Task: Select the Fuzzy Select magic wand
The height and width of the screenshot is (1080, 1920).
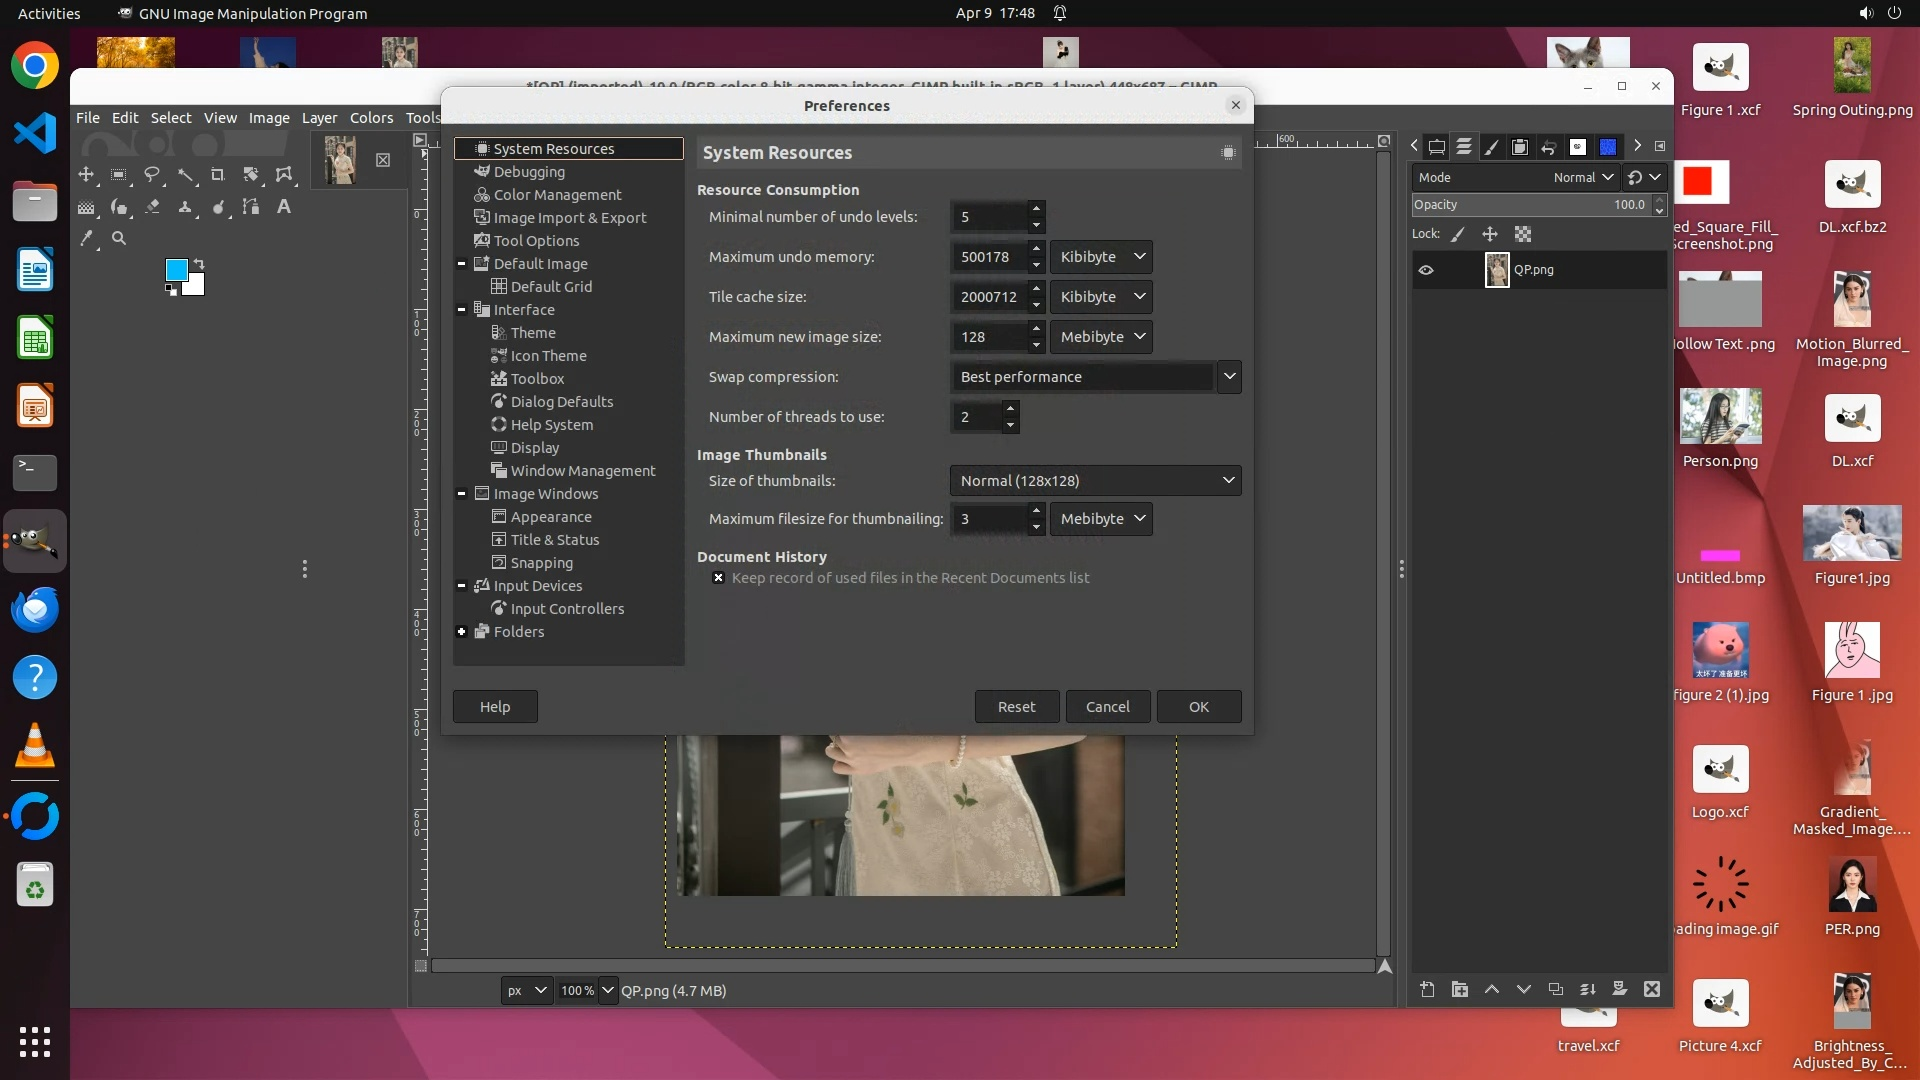Action: pyautogui.click(x=185, y=174)
